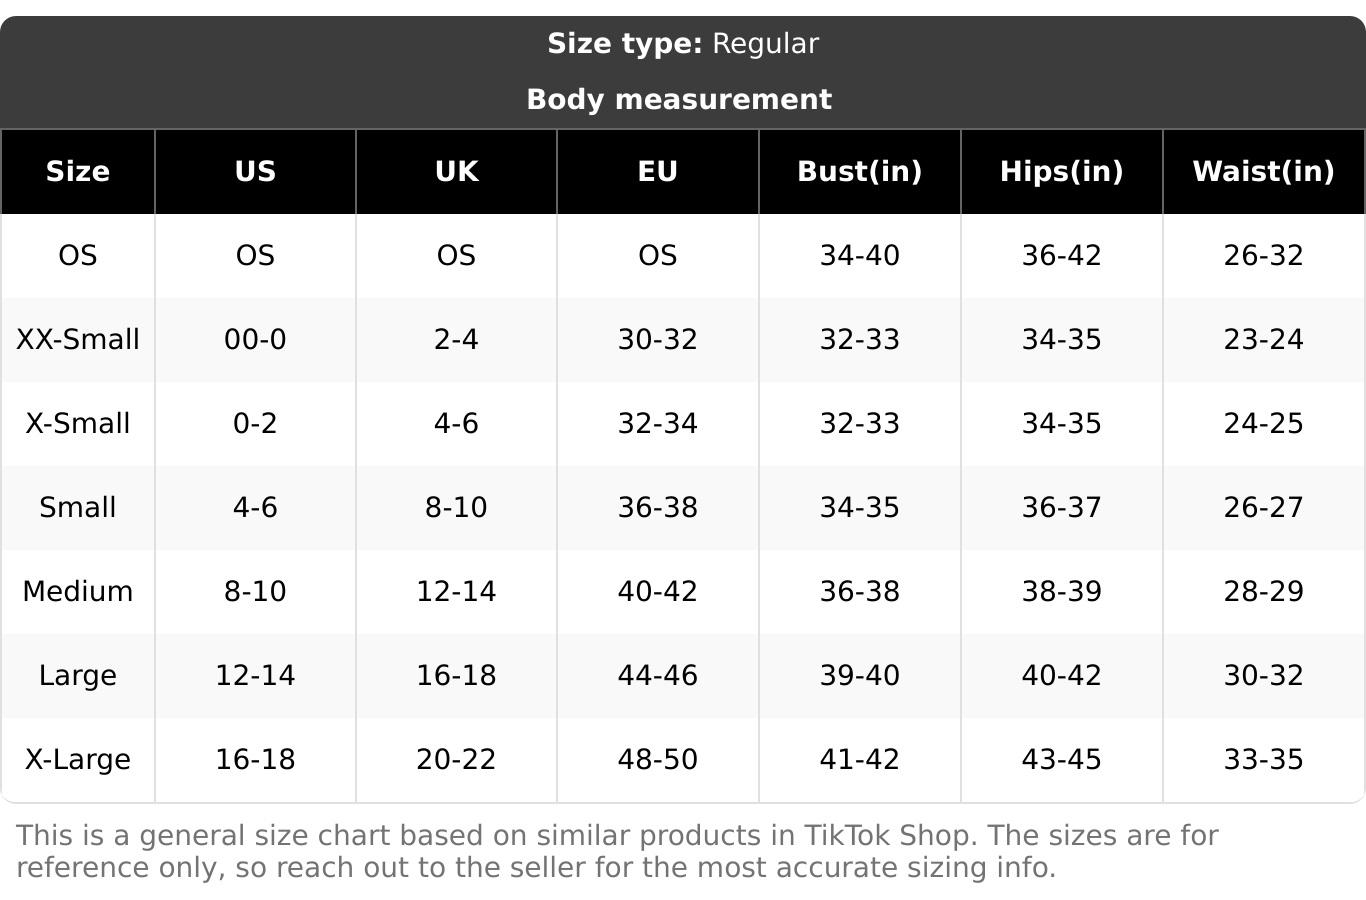This screenshot has height=900, width=1366.
Task: Click the Bust(in) column header
Action: click(859, 171)
